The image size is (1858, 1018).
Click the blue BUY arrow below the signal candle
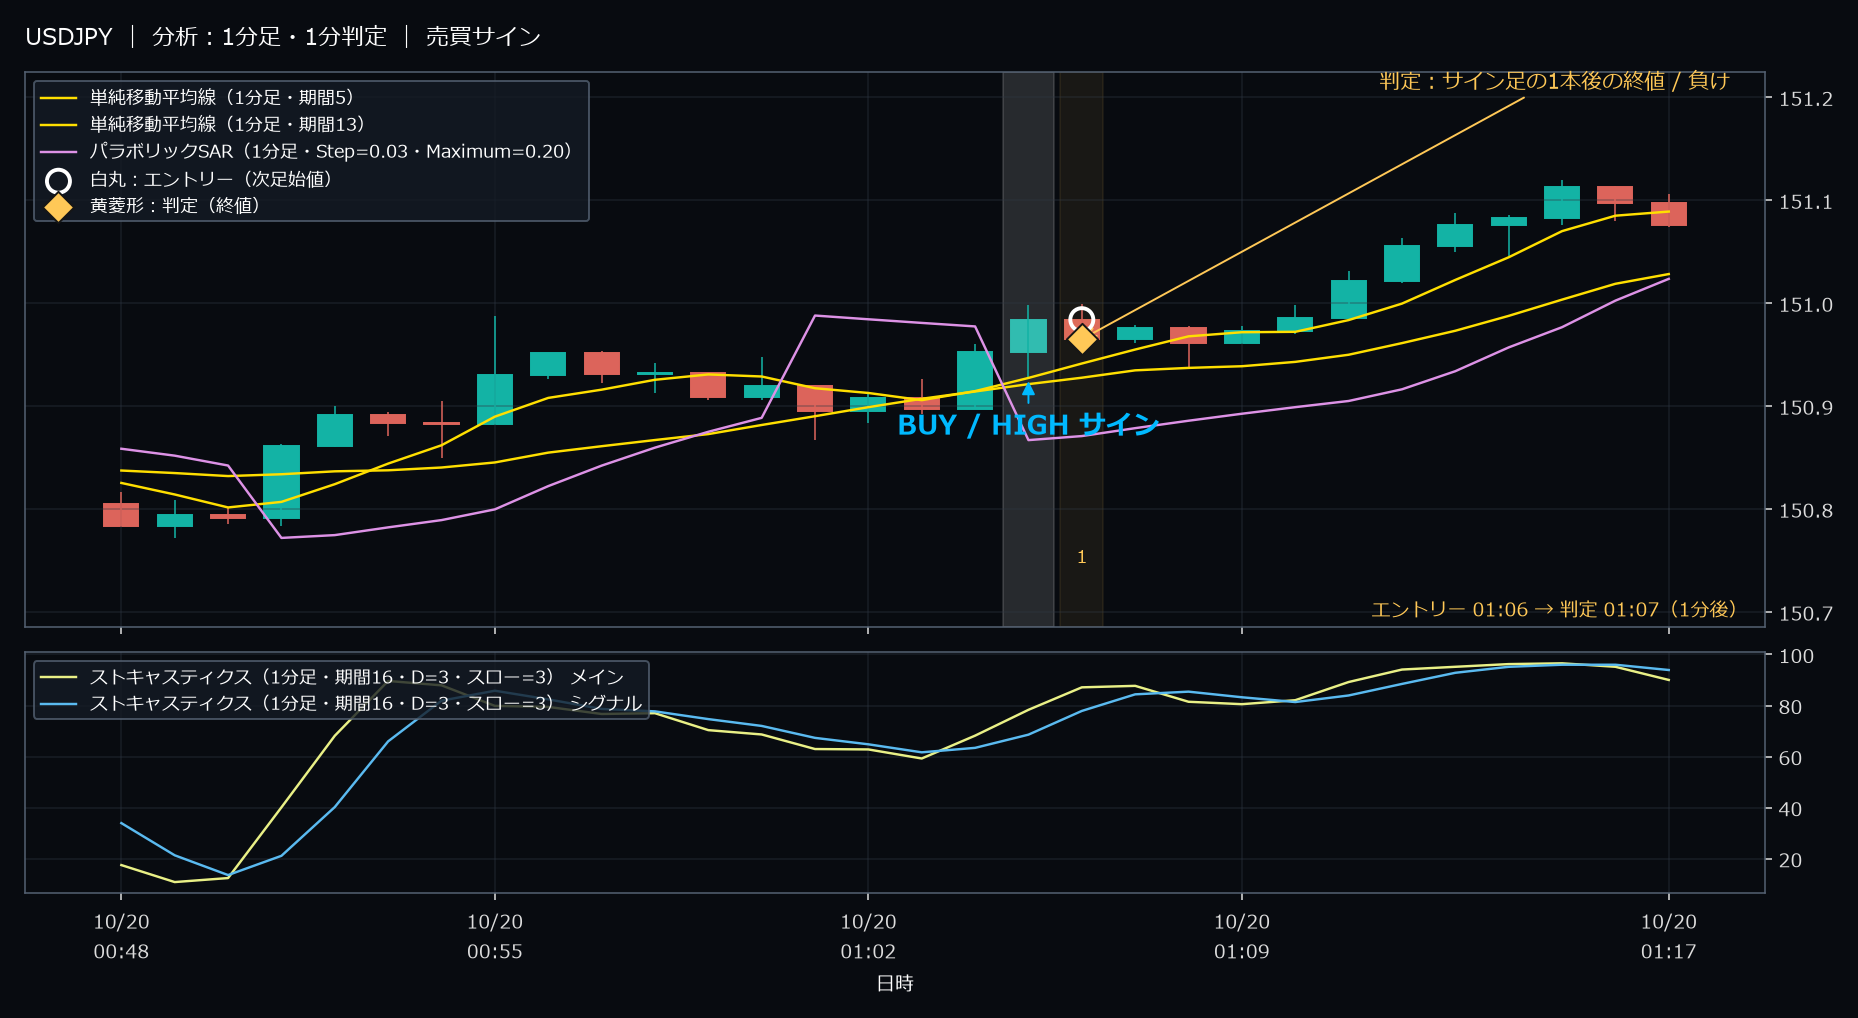[1028, 392]
